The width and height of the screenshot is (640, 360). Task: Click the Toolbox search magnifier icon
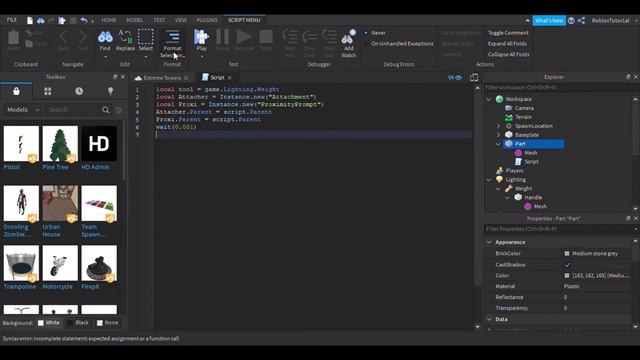pos(106,110)
